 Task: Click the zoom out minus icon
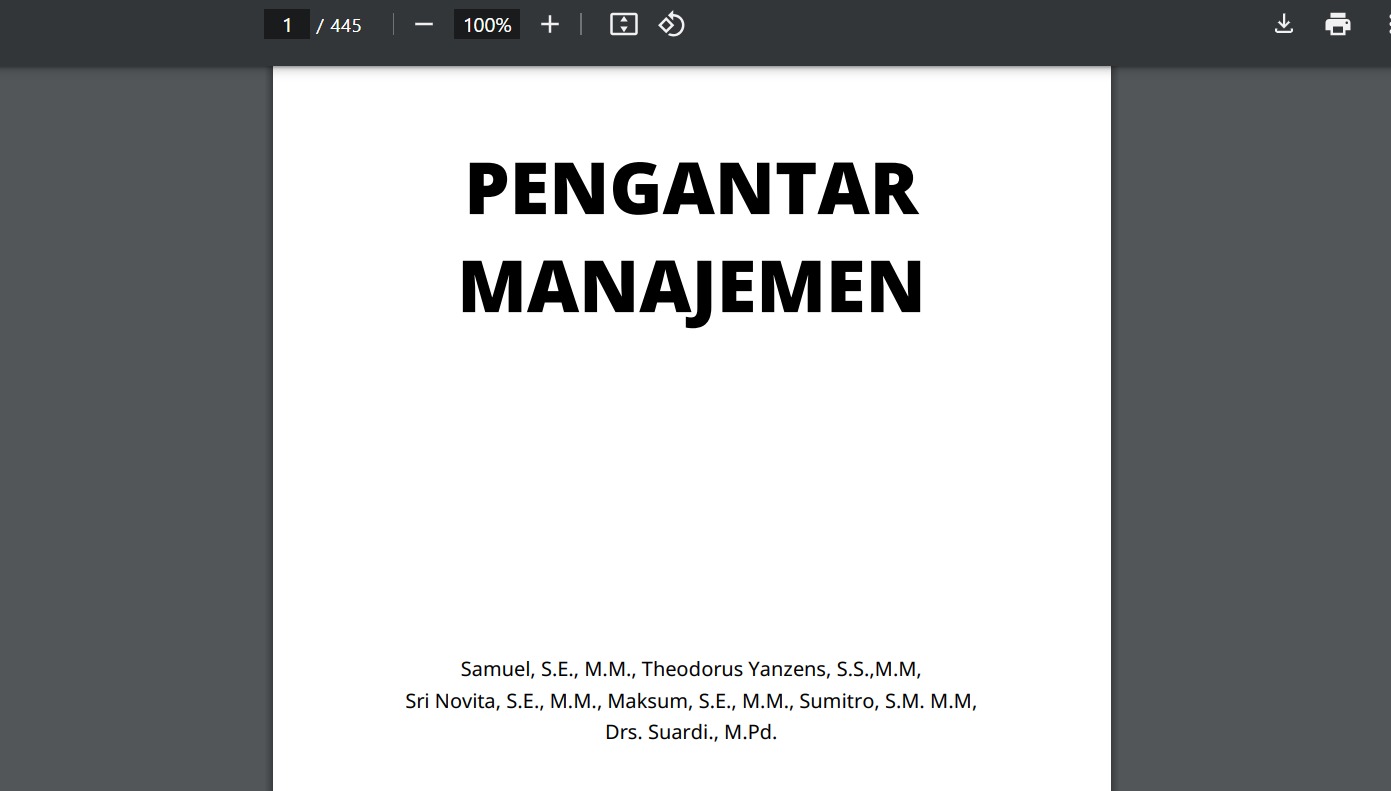[x=424, y=25]
